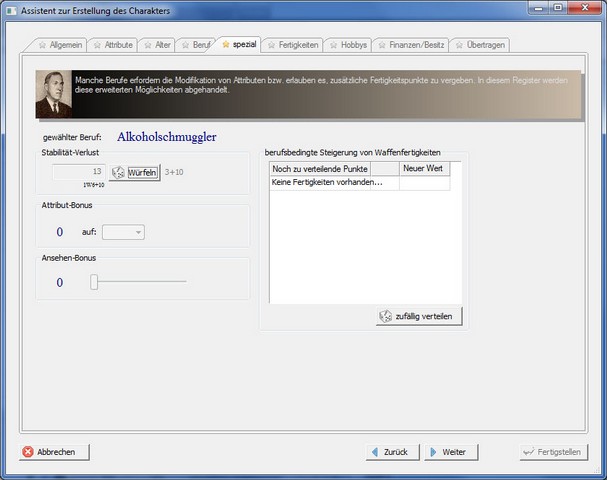Click the star icon on Allgemein tab

click(43, 45)
